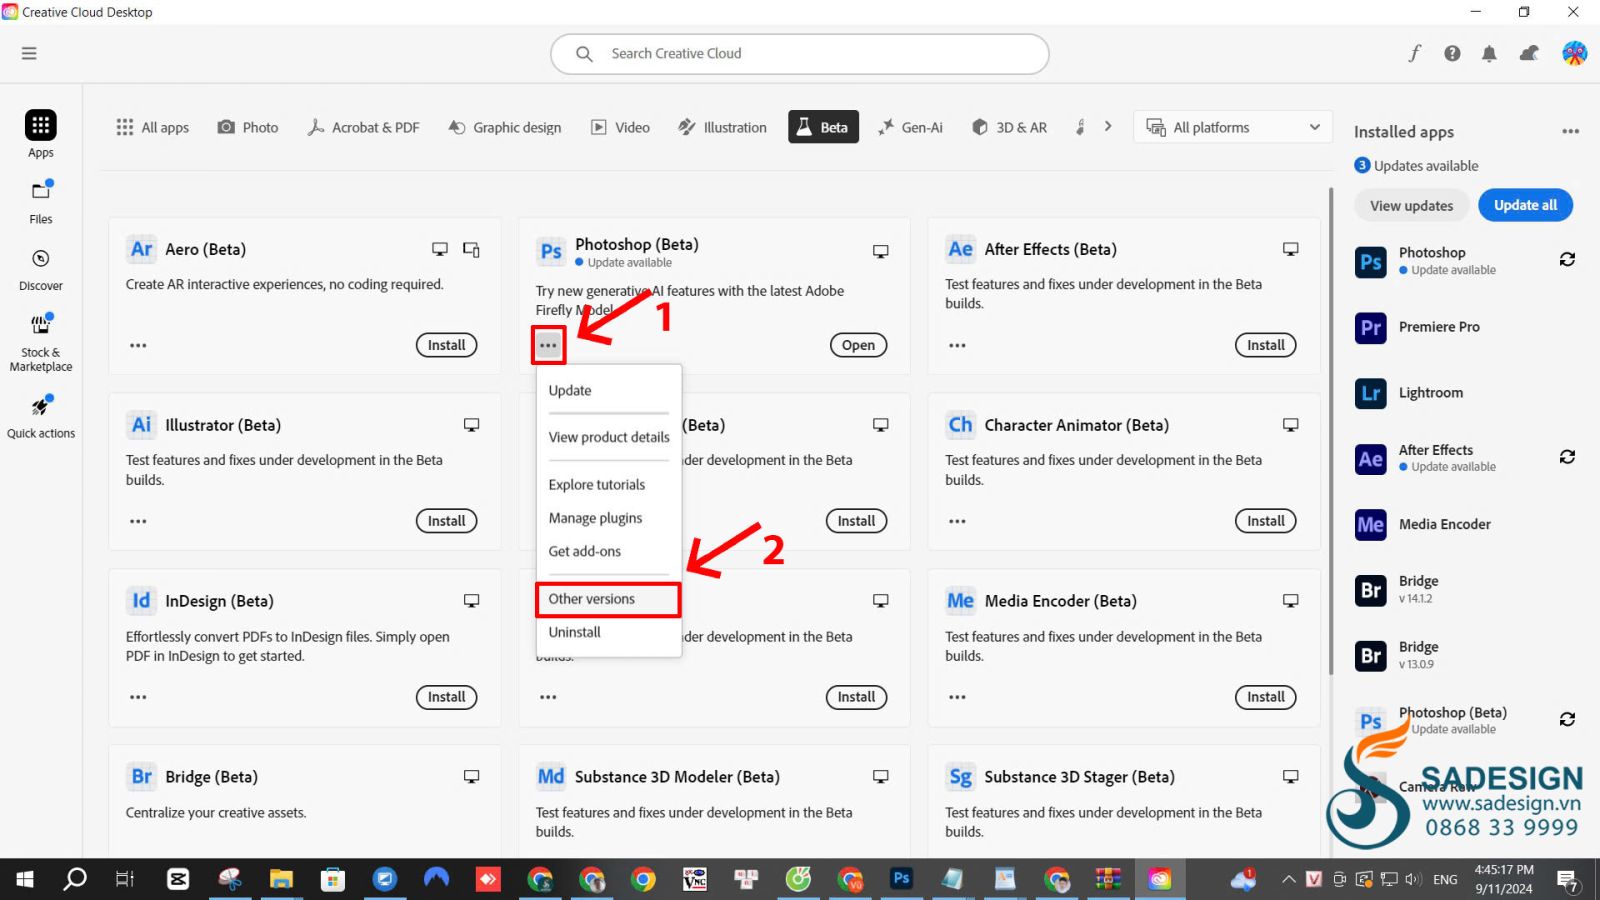Open Discover in the sidebar
This screenshot has height=900, width=1600.
pos(41,270)
